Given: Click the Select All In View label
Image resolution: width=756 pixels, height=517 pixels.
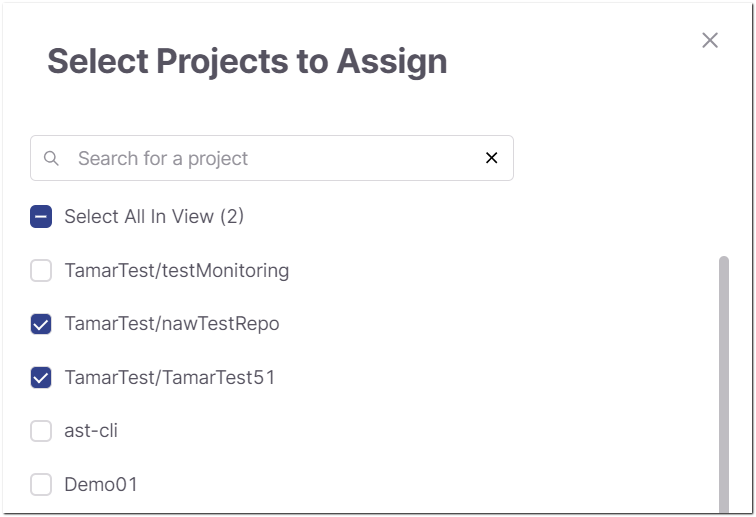Looking at the screenshot, I should pos(154,217).
